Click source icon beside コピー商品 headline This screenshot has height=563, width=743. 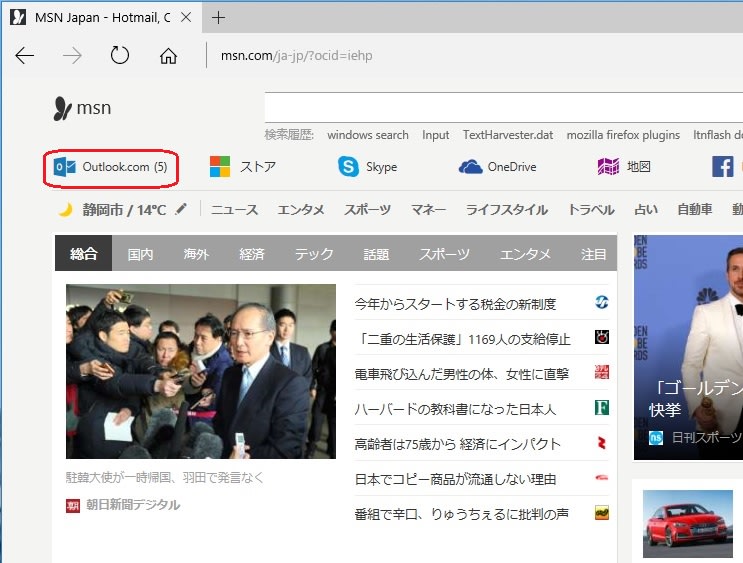point(602,478)
